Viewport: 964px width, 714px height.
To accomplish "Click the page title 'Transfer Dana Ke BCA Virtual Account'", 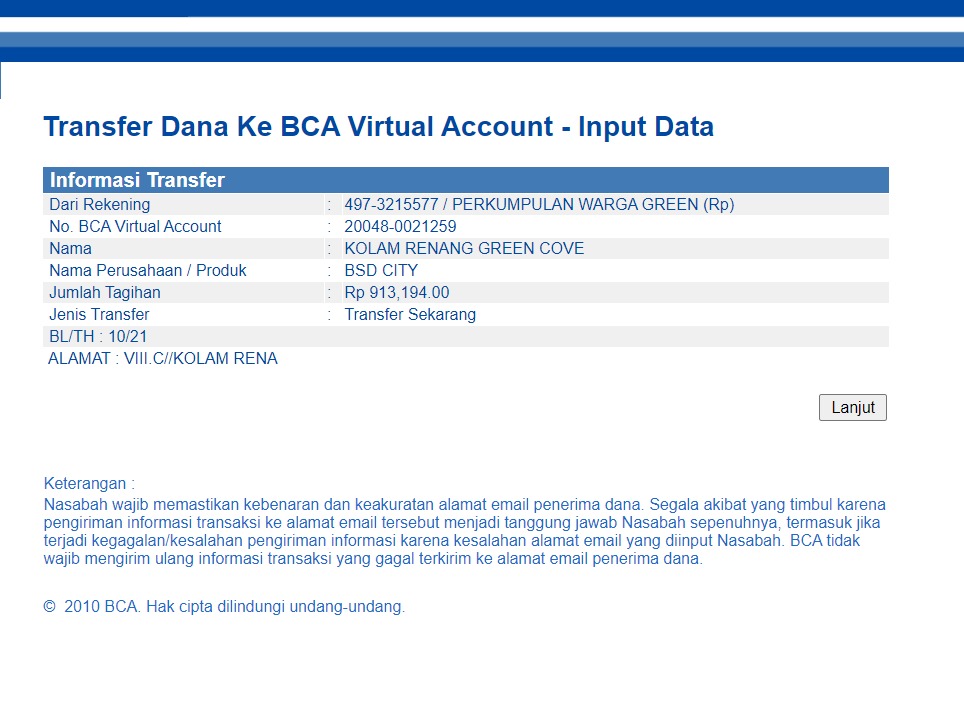I will 378,127.
